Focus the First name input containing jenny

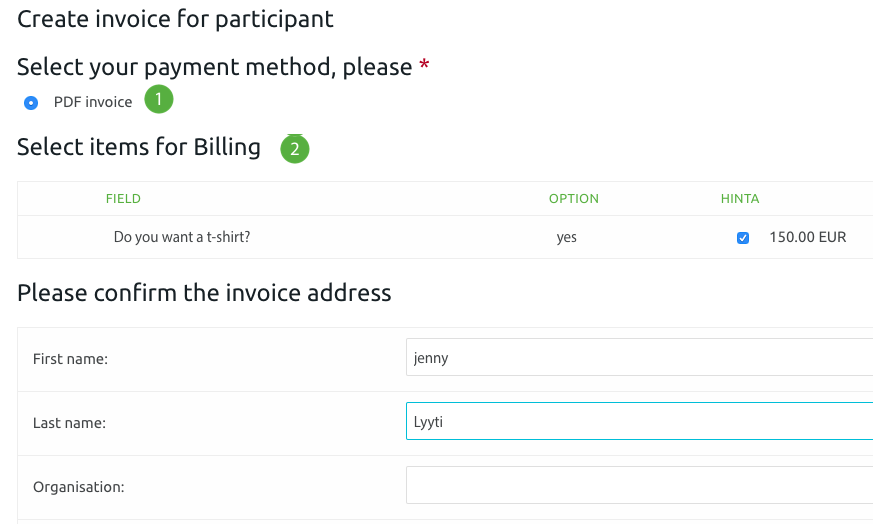click(639, 357)
